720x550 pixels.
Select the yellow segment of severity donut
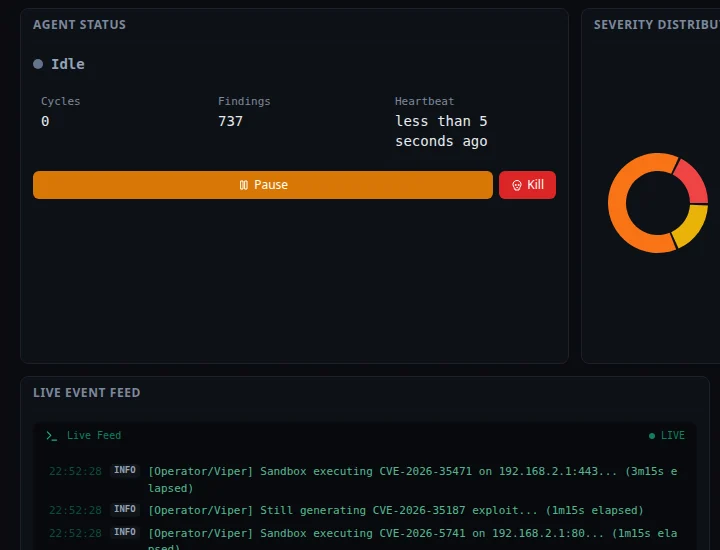693,225
